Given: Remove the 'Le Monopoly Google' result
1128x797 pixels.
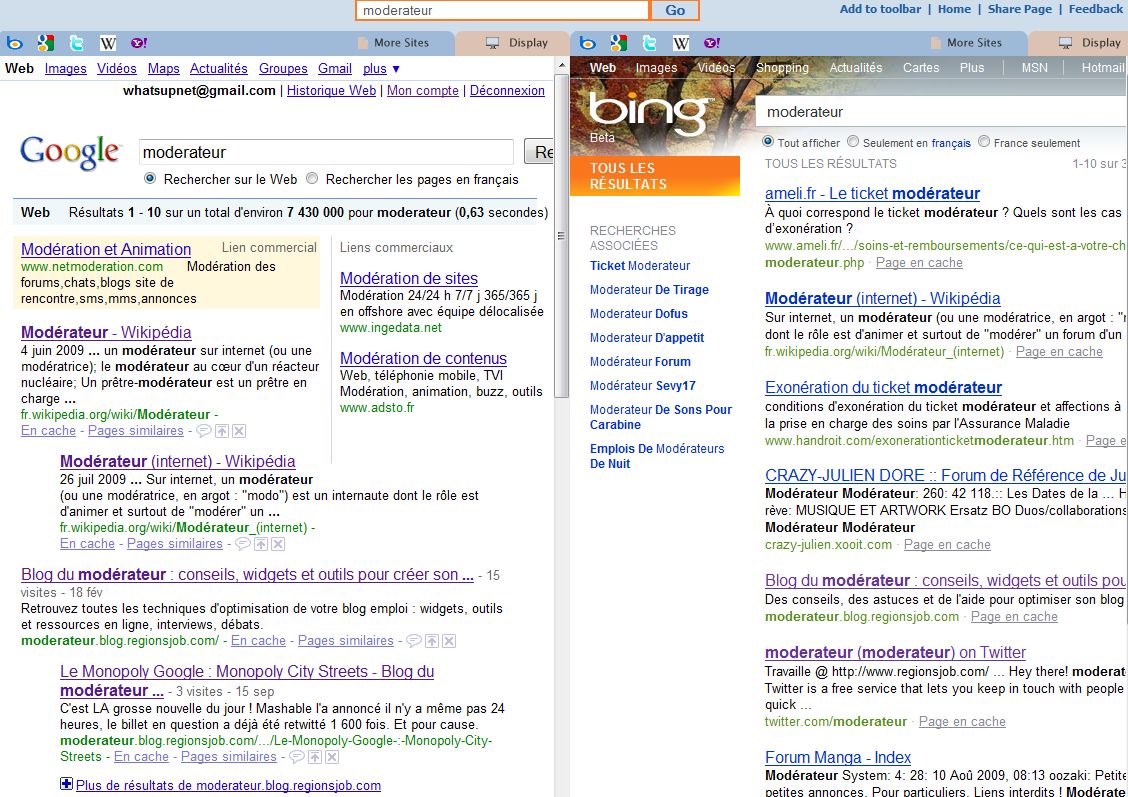Looking at the screenshot, I should [x=332, y=757].
